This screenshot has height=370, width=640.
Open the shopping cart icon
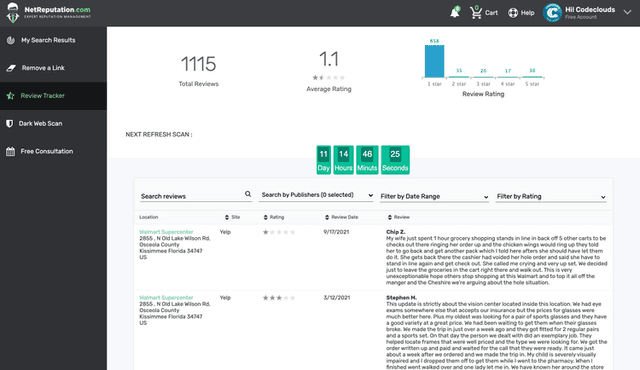476,13
